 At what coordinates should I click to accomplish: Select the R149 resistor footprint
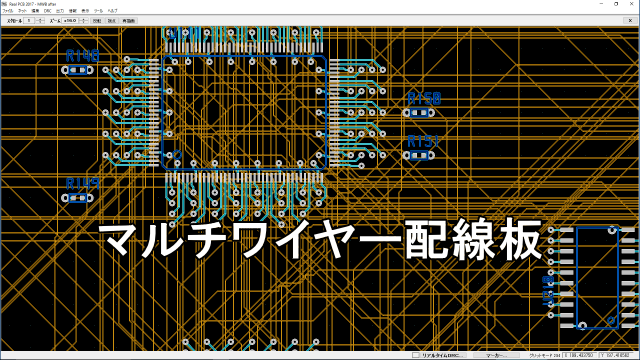pos(77,198)
